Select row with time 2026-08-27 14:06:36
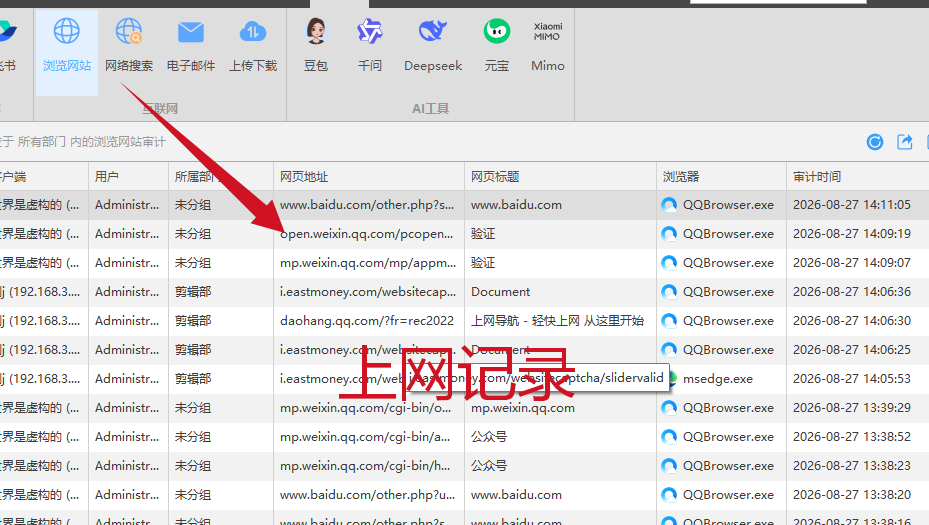The width and height of the screenshot is (929, 525). [x=464, y=292]
